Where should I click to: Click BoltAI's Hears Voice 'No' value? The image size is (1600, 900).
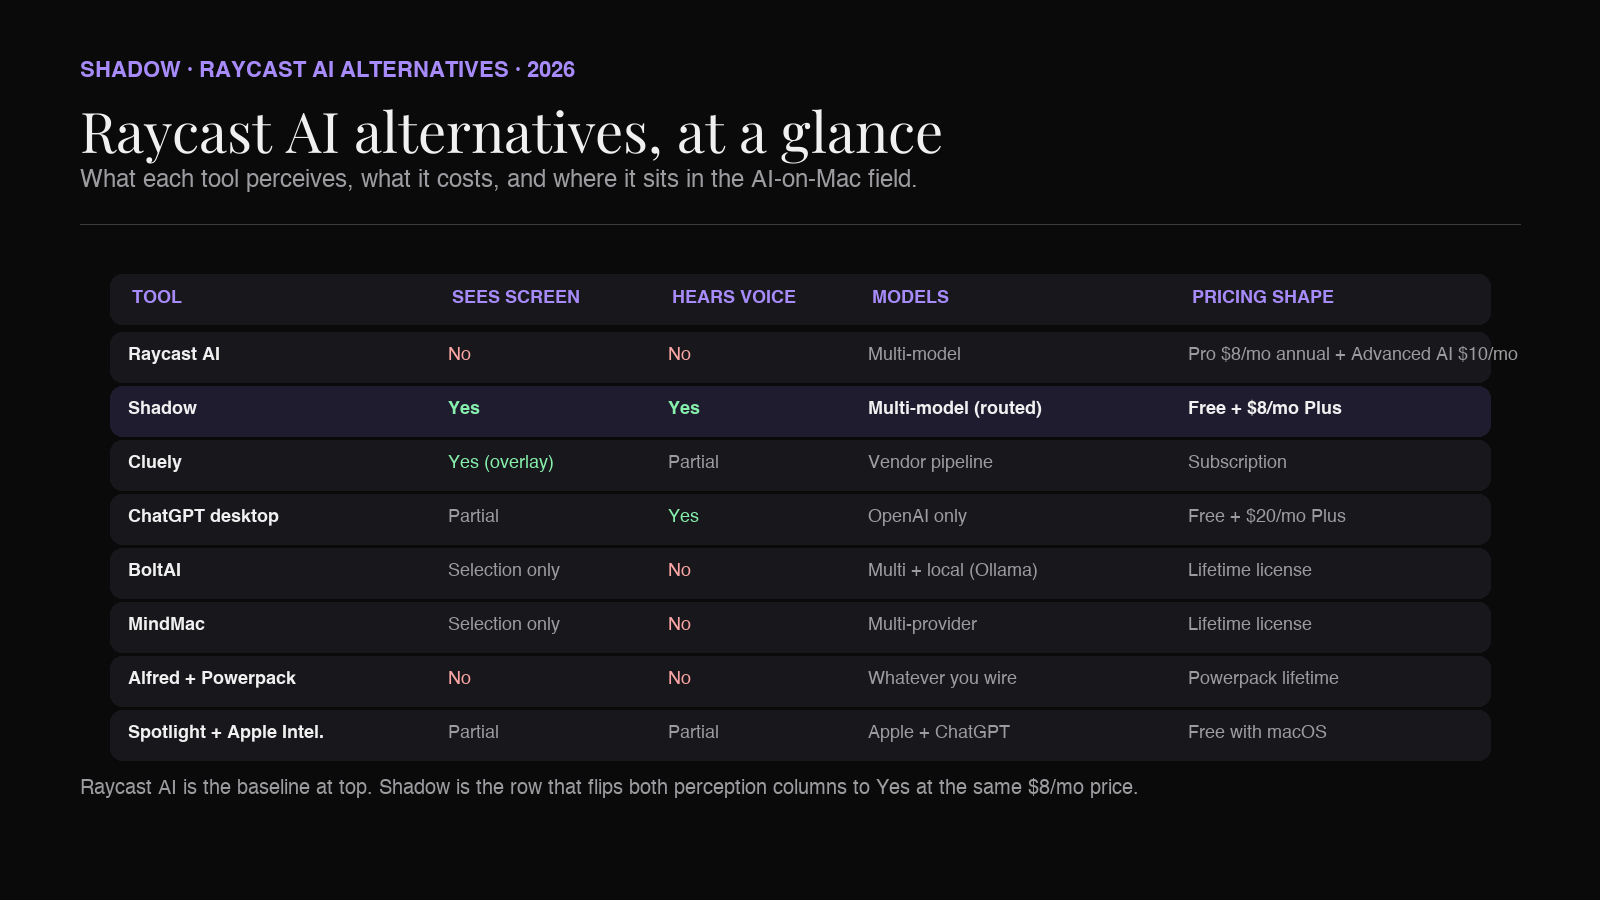tap(679, 570)
